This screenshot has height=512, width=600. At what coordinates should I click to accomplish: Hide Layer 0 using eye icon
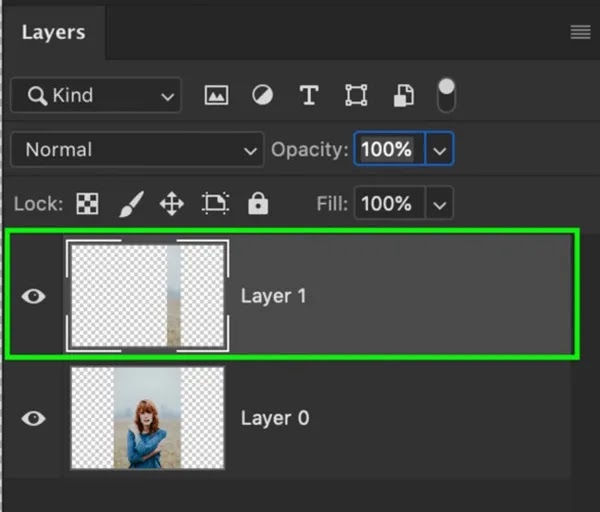pyautogui.click(x=34, y=418)
